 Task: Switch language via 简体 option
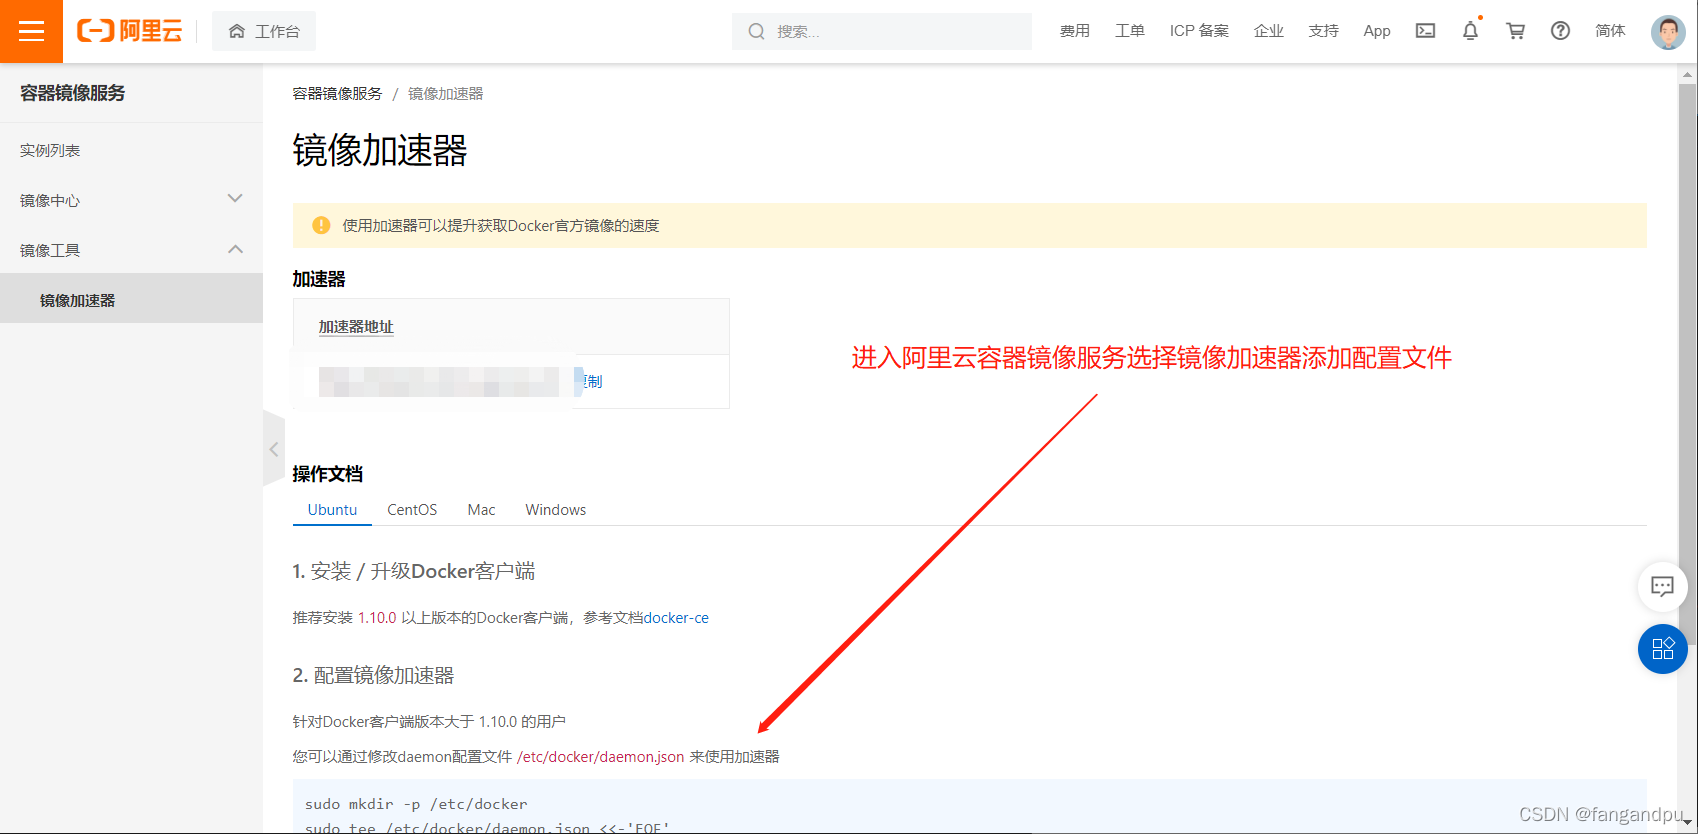(x=1610, y=31)
